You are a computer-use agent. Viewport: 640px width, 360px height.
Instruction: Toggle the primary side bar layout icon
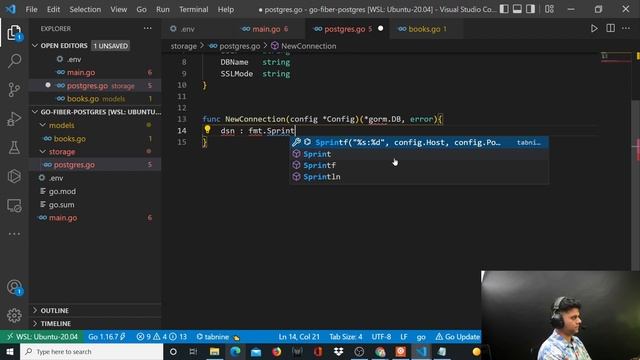pyautogui.click(x=504, y=9)
